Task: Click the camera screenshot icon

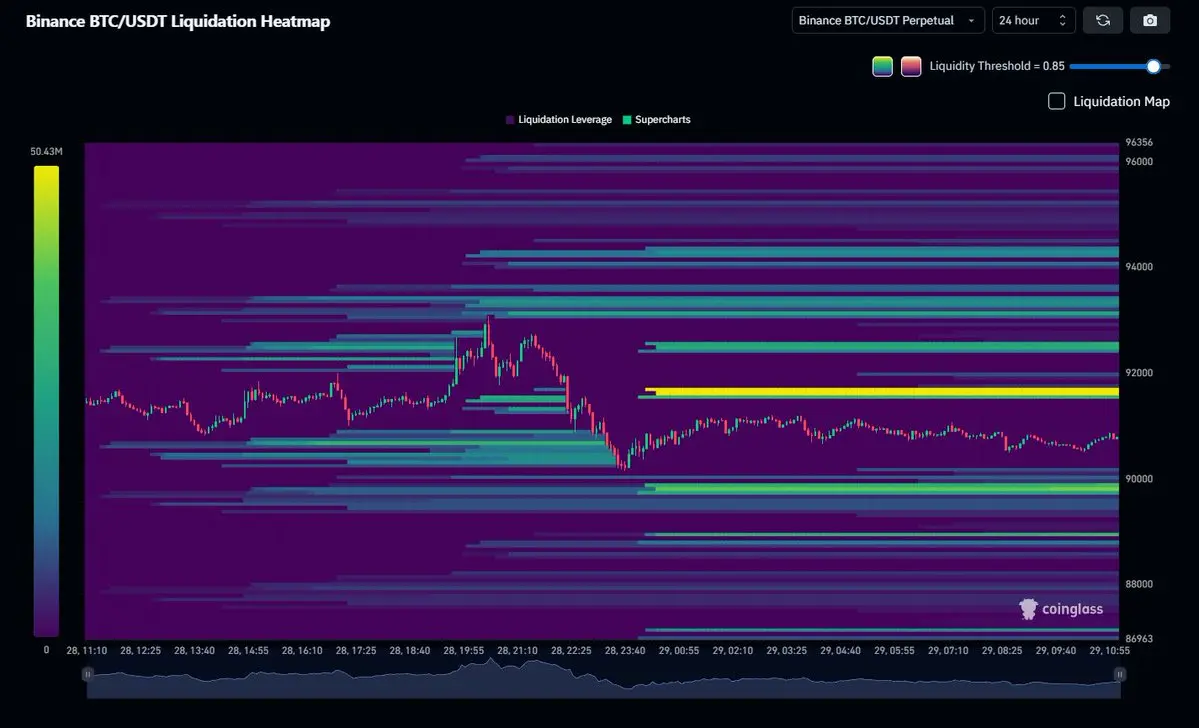Action: [x=1150, y=21]
